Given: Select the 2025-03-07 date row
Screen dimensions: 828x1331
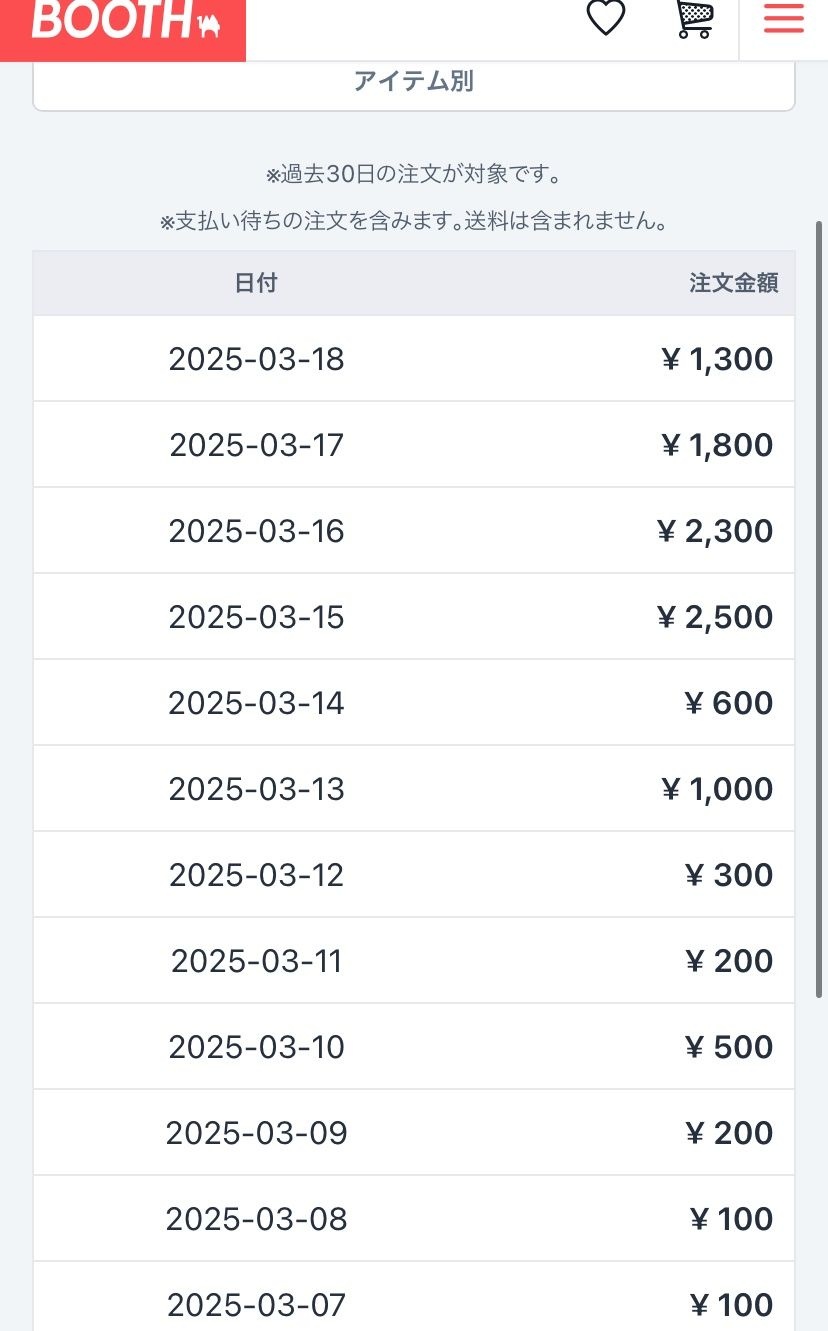Looking at the screenshot, I should [256, 1305].
